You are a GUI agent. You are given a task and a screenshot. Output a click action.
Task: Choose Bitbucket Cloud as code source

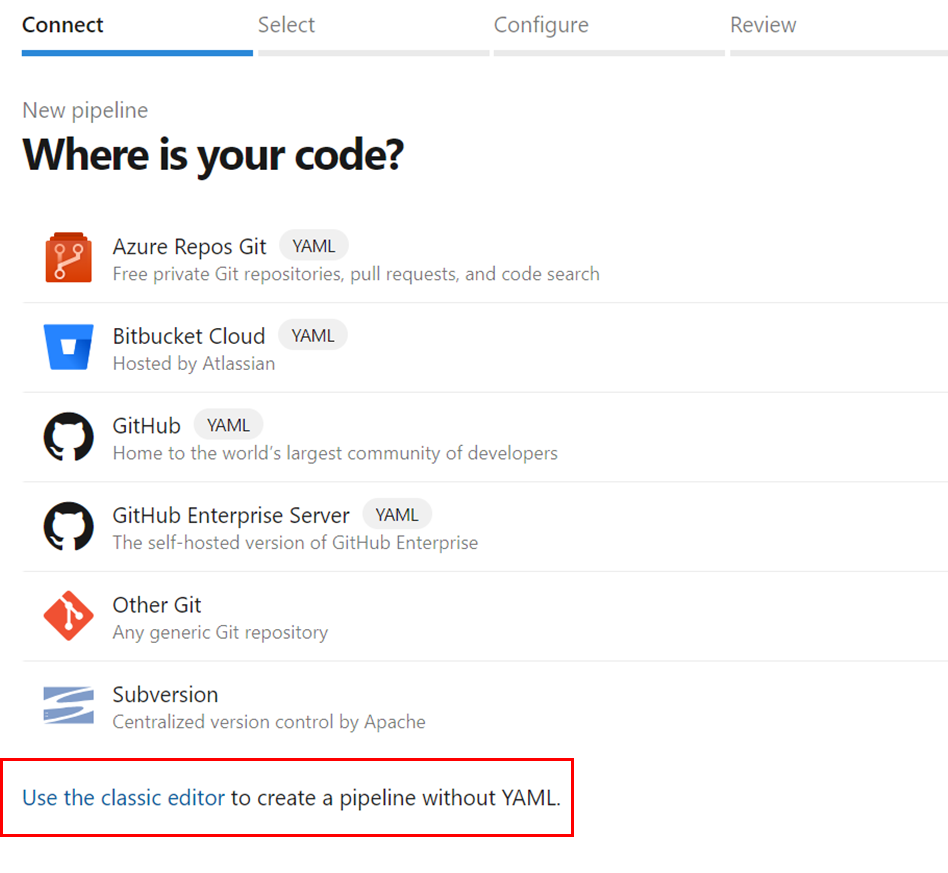pyautogui.click(x=189, y=336)
